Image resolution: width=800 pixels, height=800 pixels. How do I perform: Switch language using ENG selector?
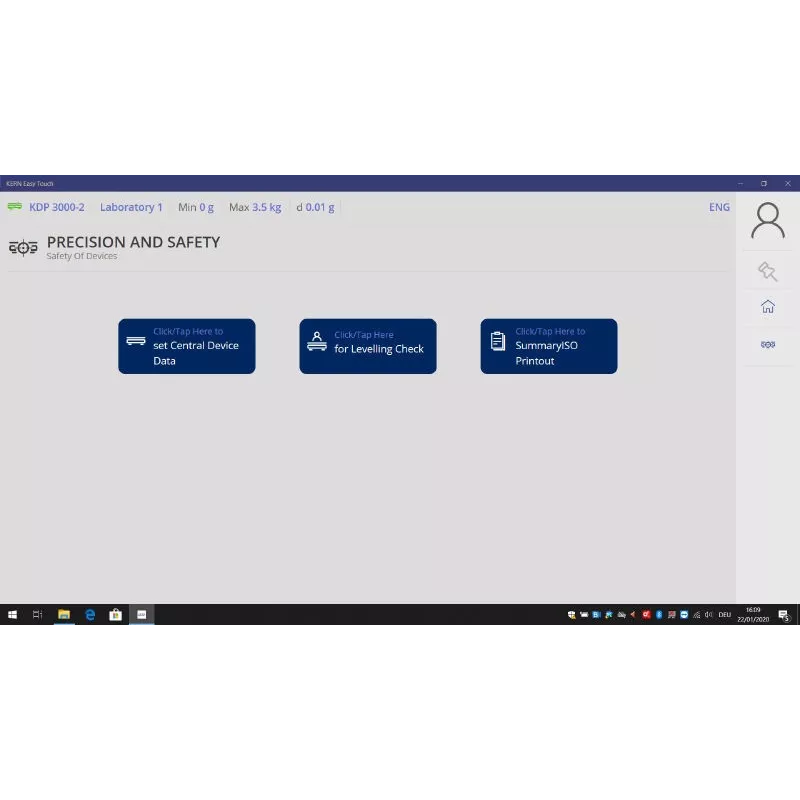point(719,207)
